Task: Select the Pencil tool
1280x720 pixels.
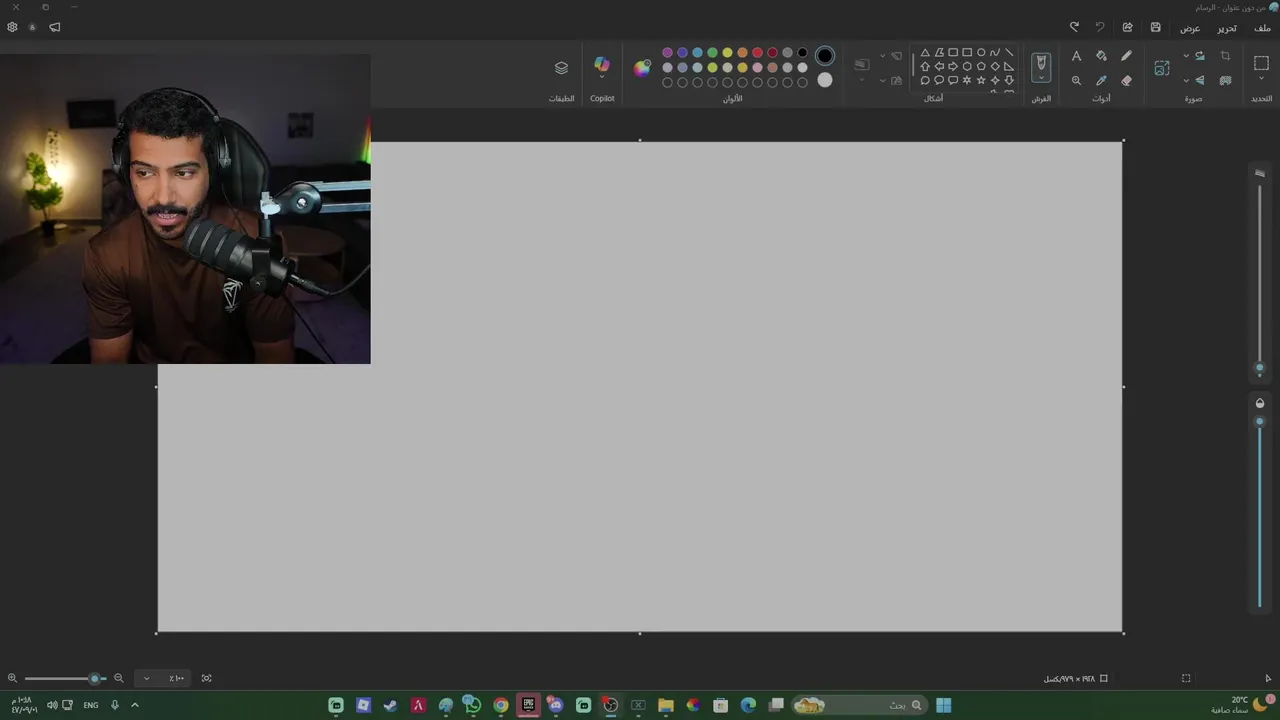Action: (1126, 56)
